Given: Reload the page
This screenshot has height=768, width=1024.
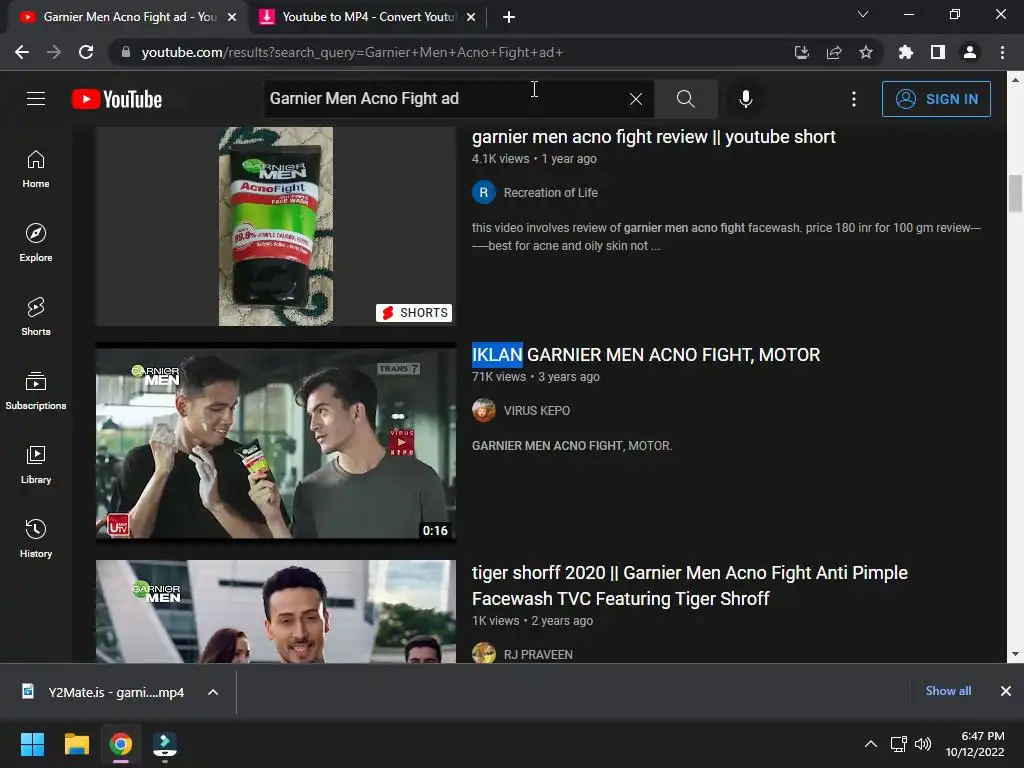Looking at the screenshot, I should pyautogui.click(x=86, y=52).
